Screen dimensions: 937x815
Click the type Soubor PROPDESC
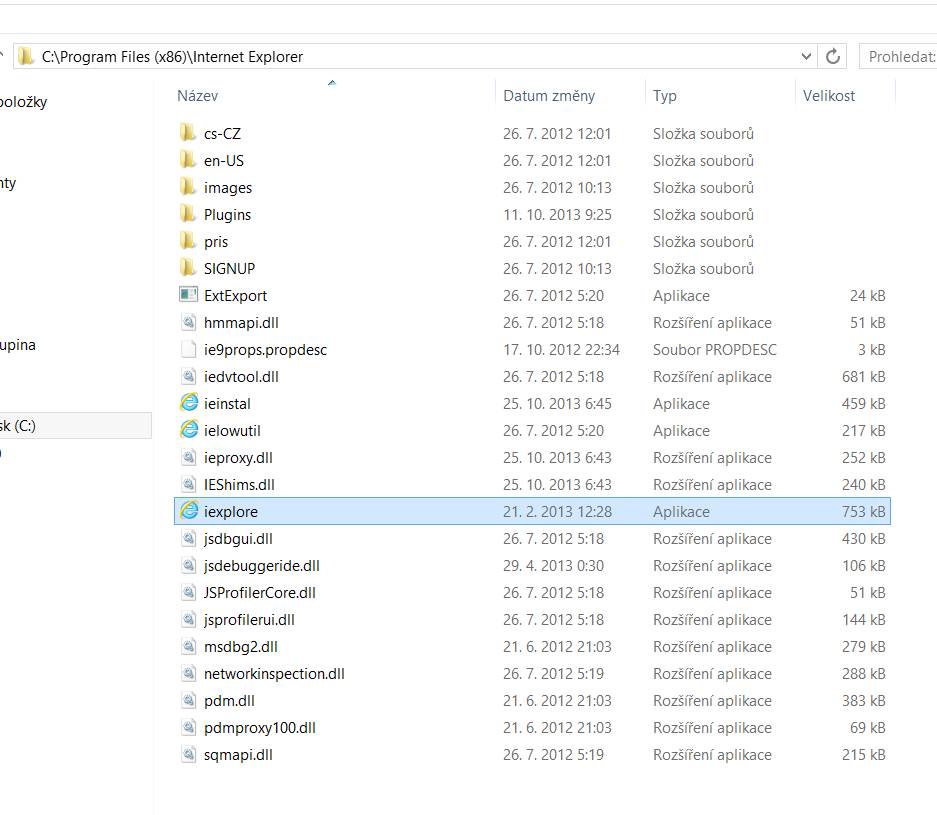[x=715, y=350]
